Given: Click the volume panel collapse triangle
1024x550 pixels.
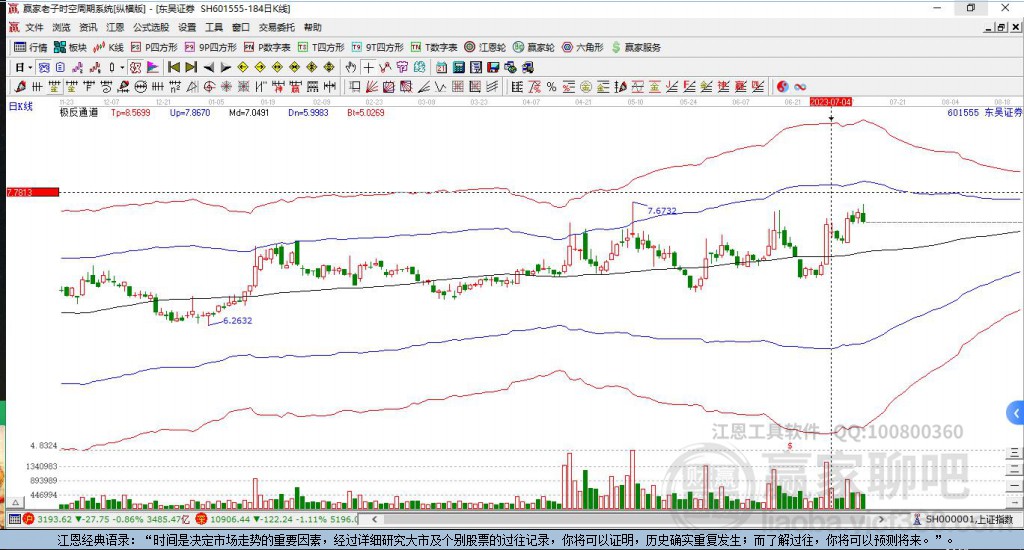Looking at the screenshot, I should (16, 502).
